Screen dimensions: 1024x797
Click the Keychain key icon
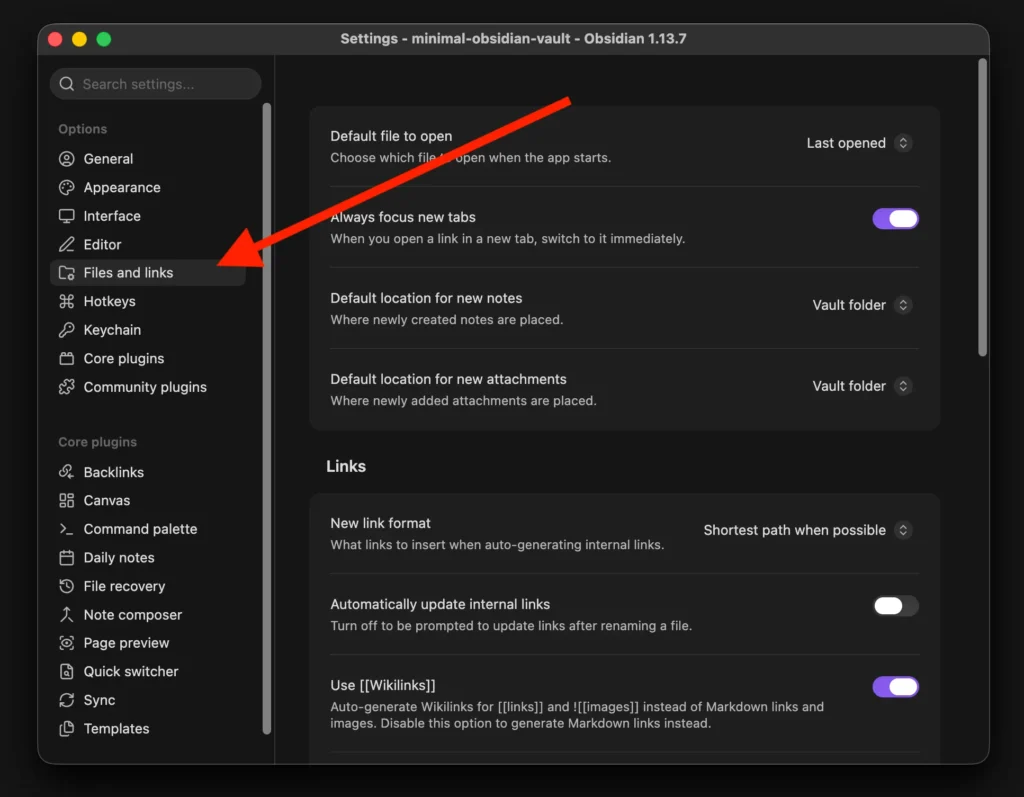(x=67, y=330)
